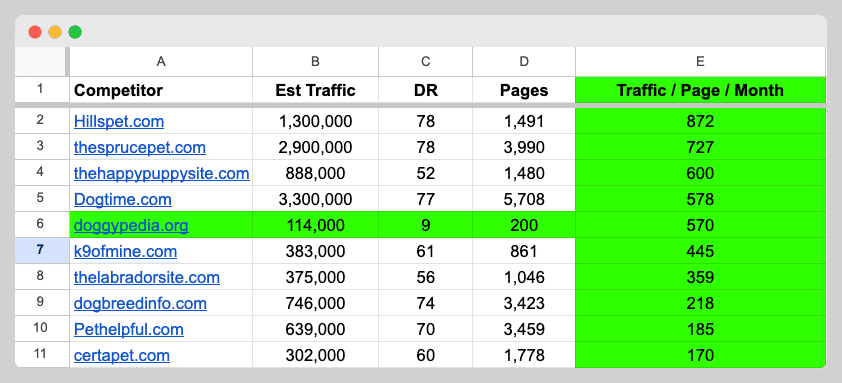Click the select-all corner cell
The height and width of the screenshot is (383, 842).
[40, 62]
